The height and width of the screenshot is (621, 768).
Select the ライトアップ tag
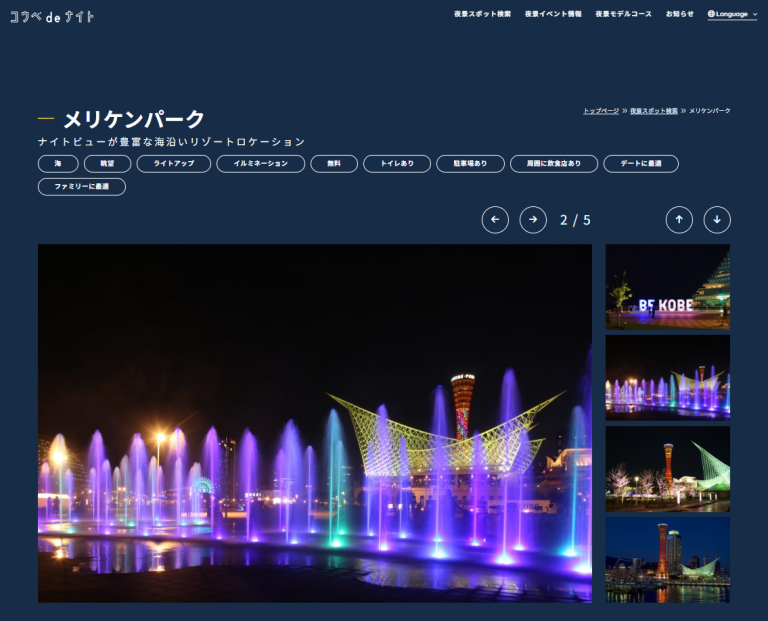click(174, 163)
